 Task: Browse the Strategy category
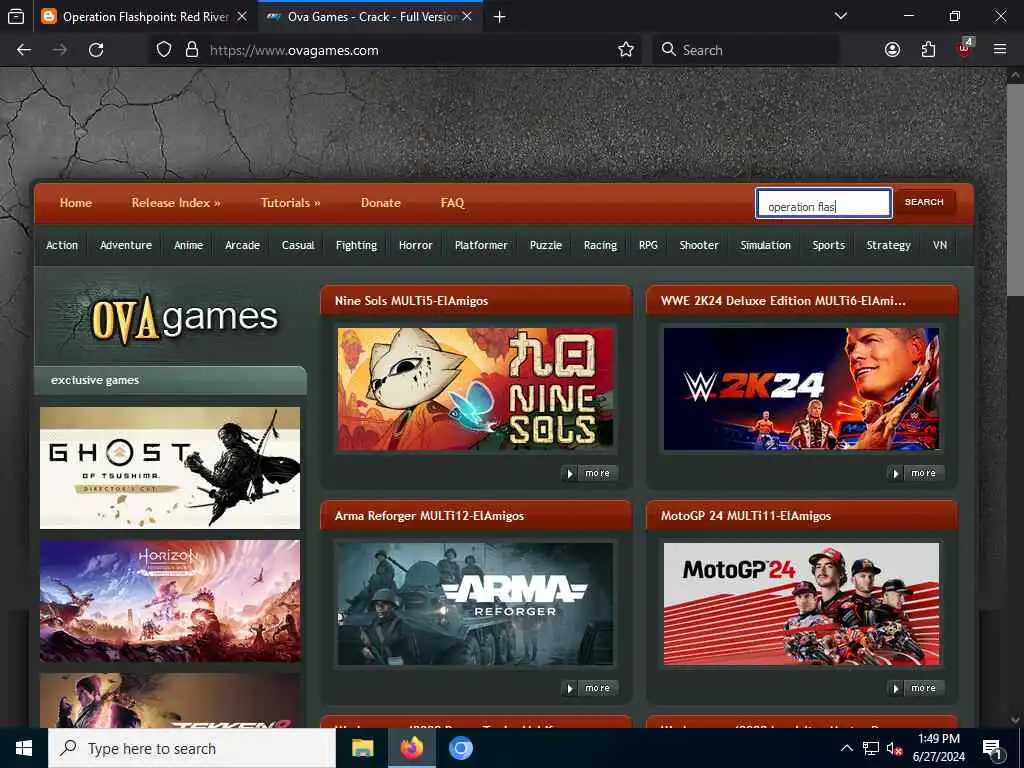pyautogui.click(x=888, y=246)
